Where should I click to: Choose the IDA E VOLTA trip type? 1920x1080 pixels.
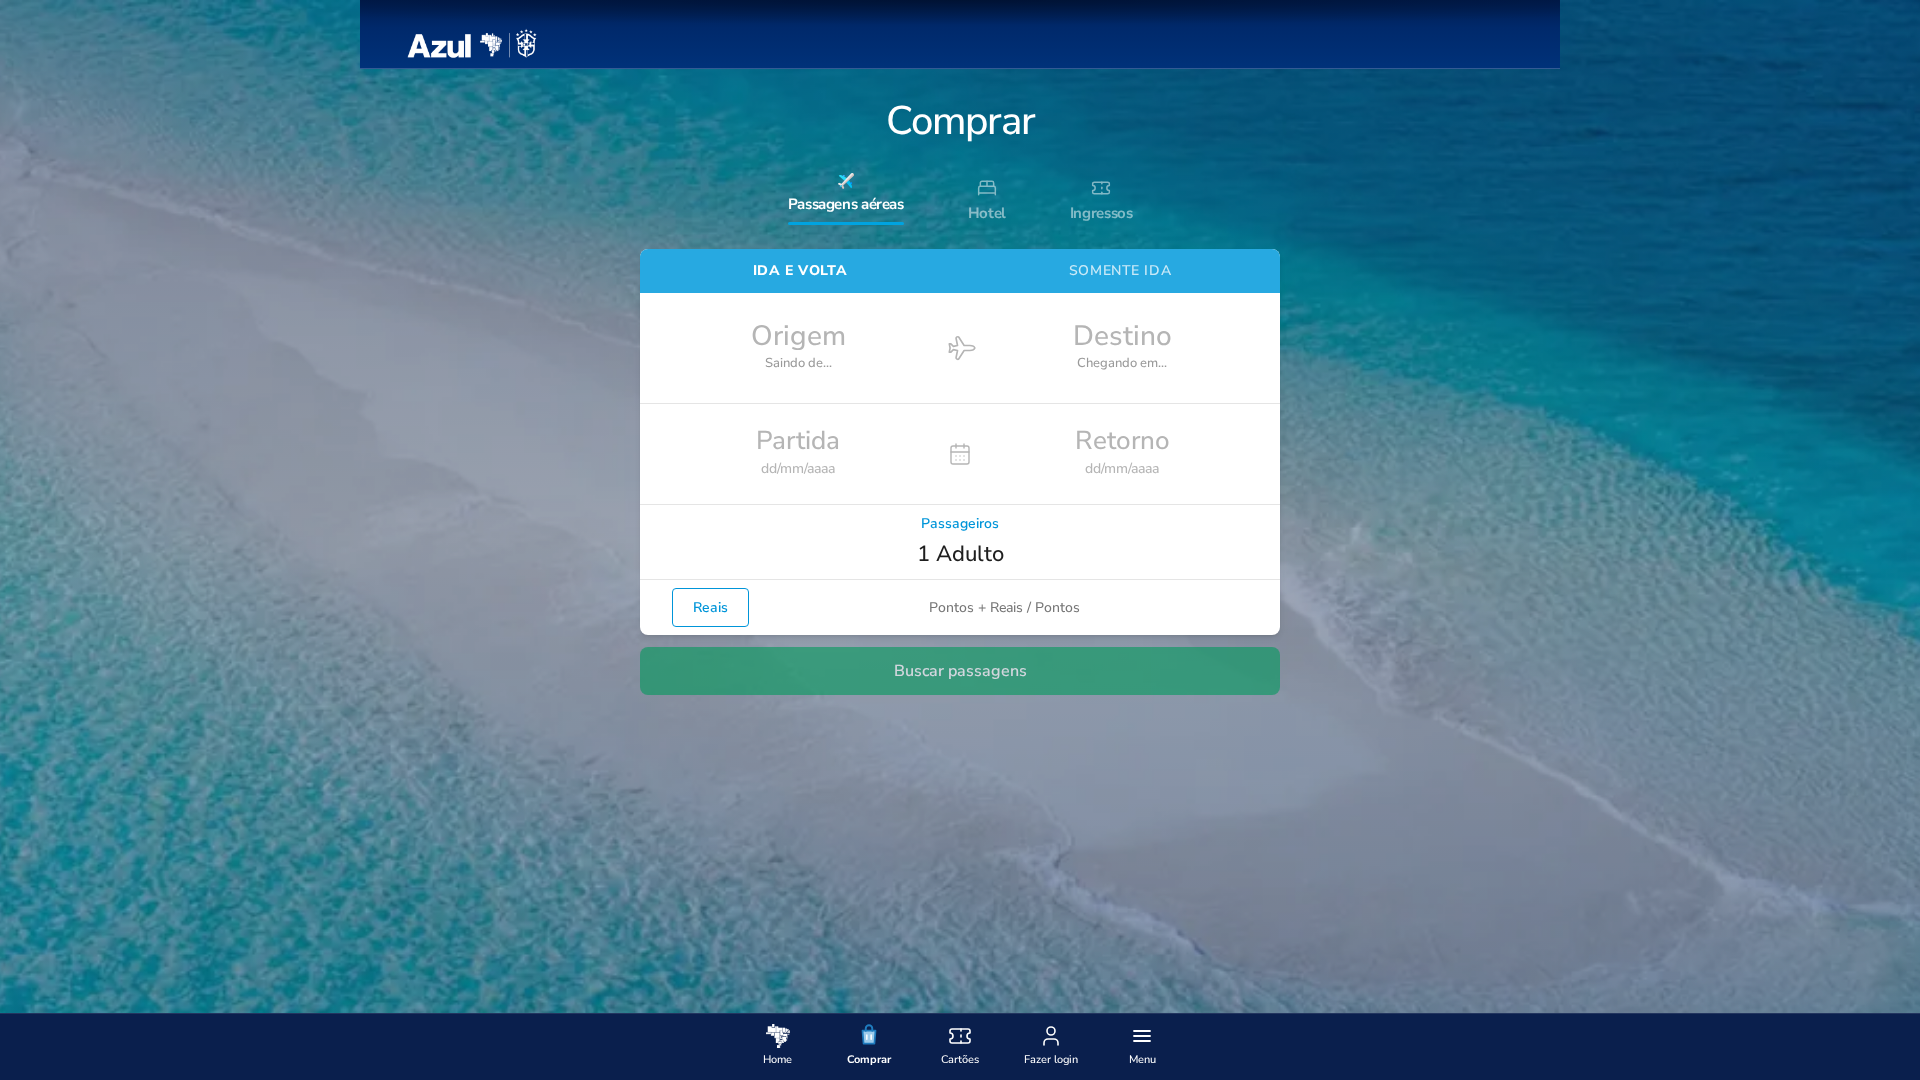coord(800,271)
